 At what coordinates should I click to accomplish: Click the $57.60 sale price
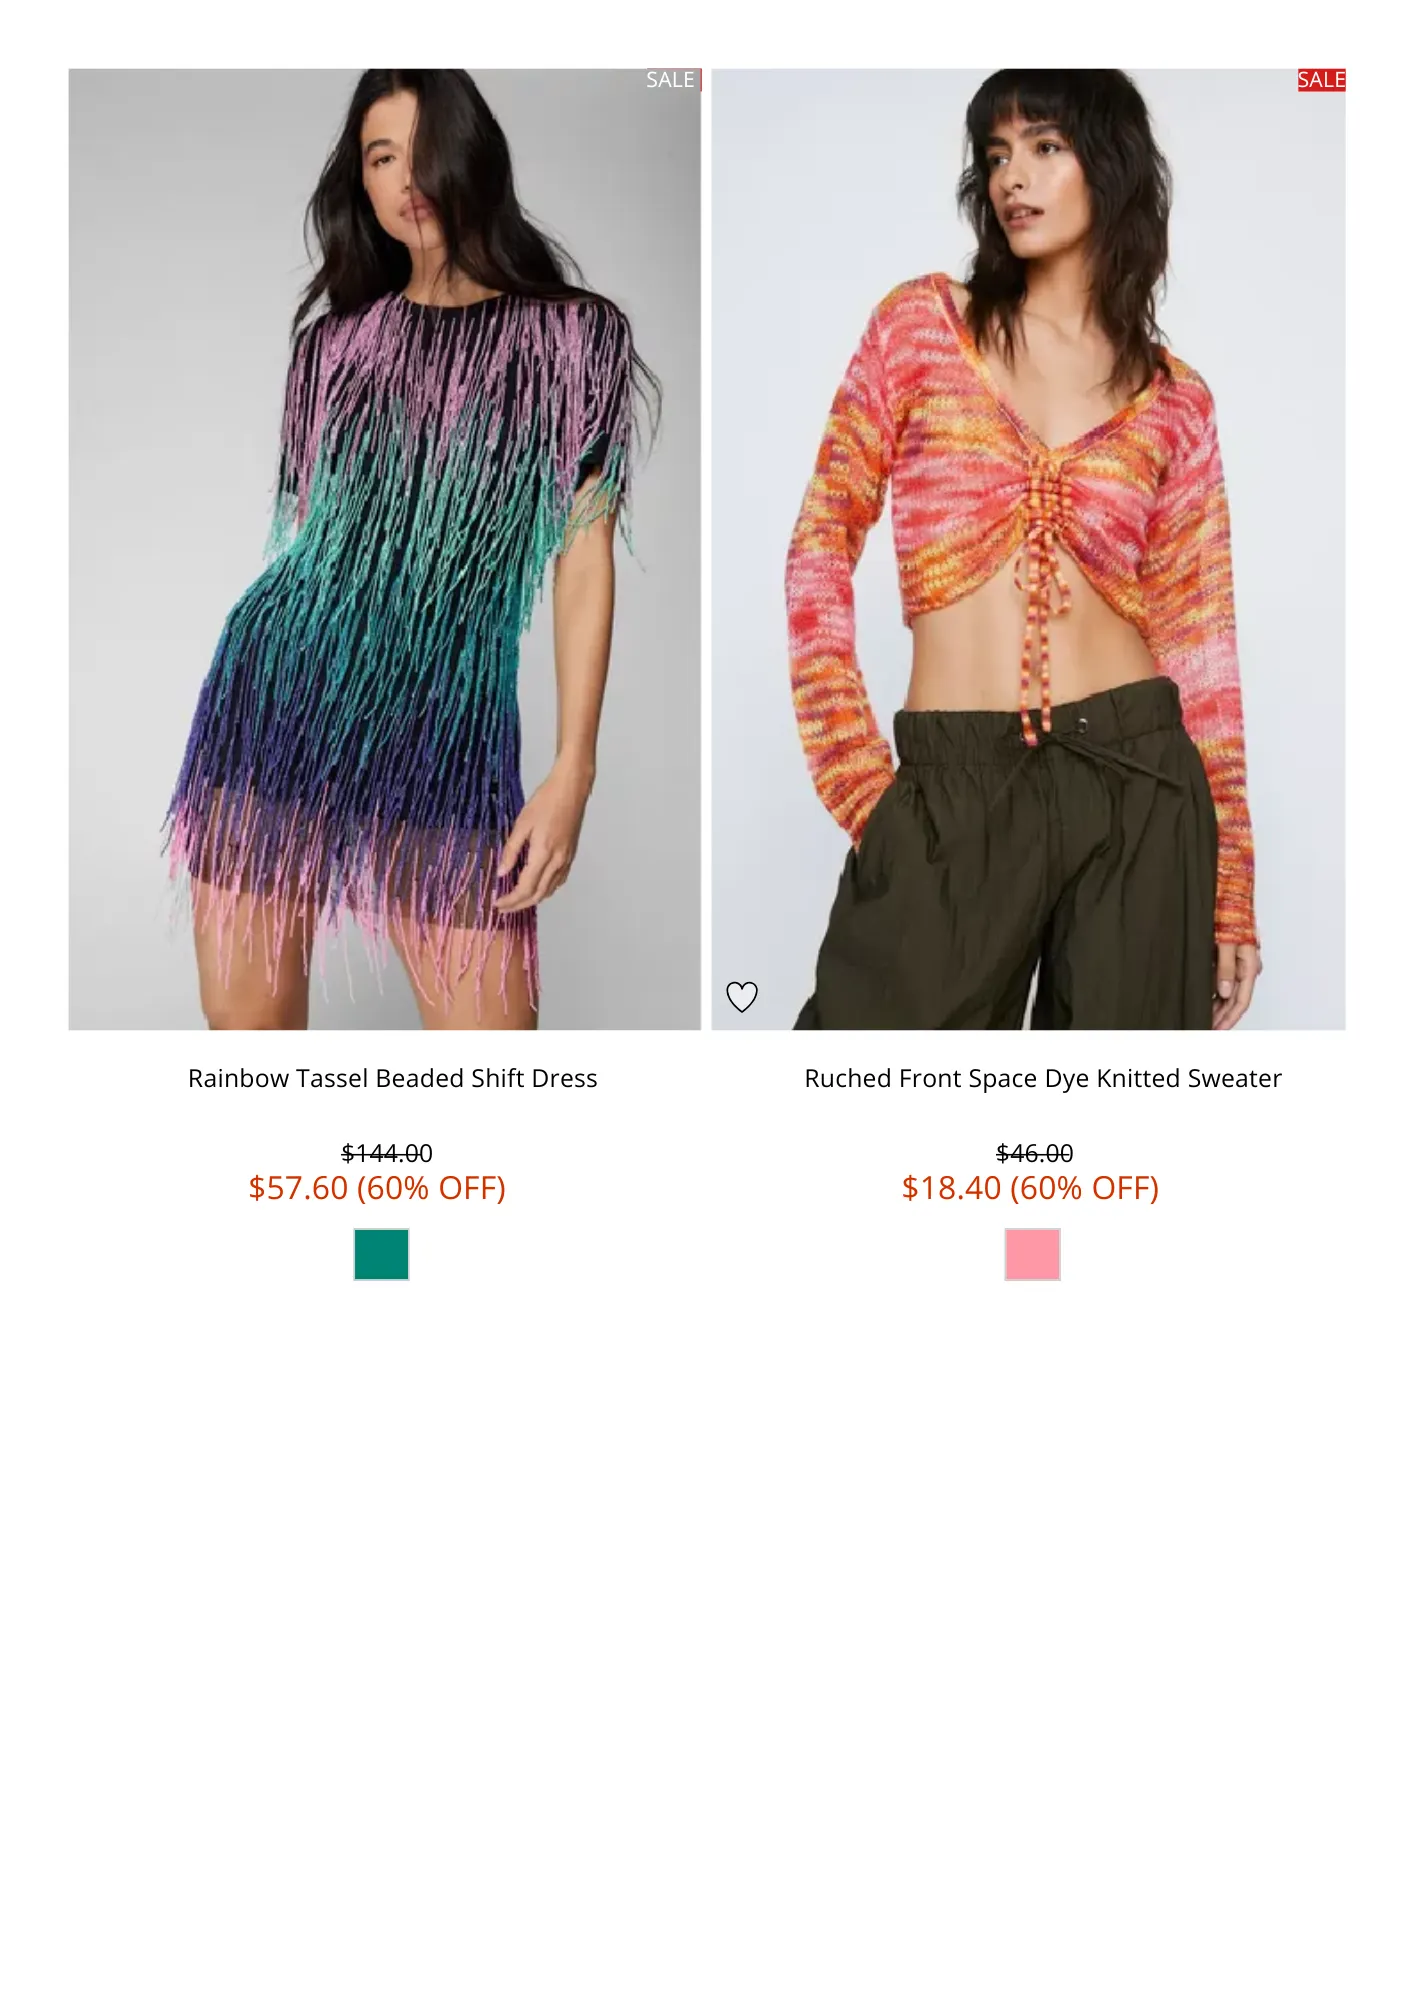pos(298,1188)
